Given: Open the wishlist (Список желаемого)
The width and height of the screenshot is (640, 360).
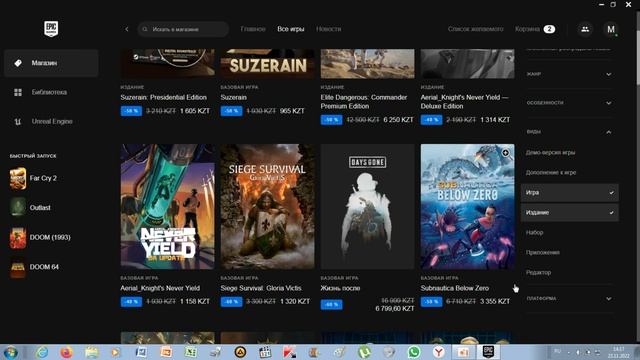Looking at the screenshot, I should pyautogui.click(x=476, y=29).
